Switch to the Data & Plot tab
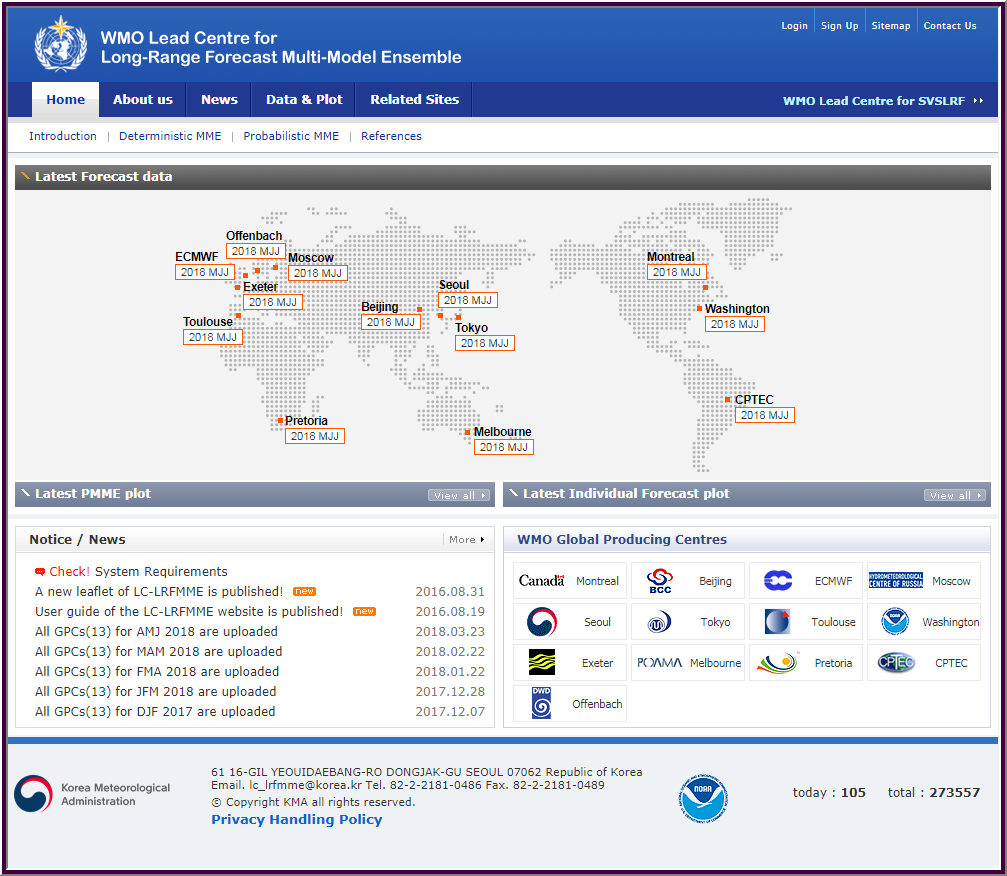Viewport: 1007px width, 876px height. (x=304, y=99)
